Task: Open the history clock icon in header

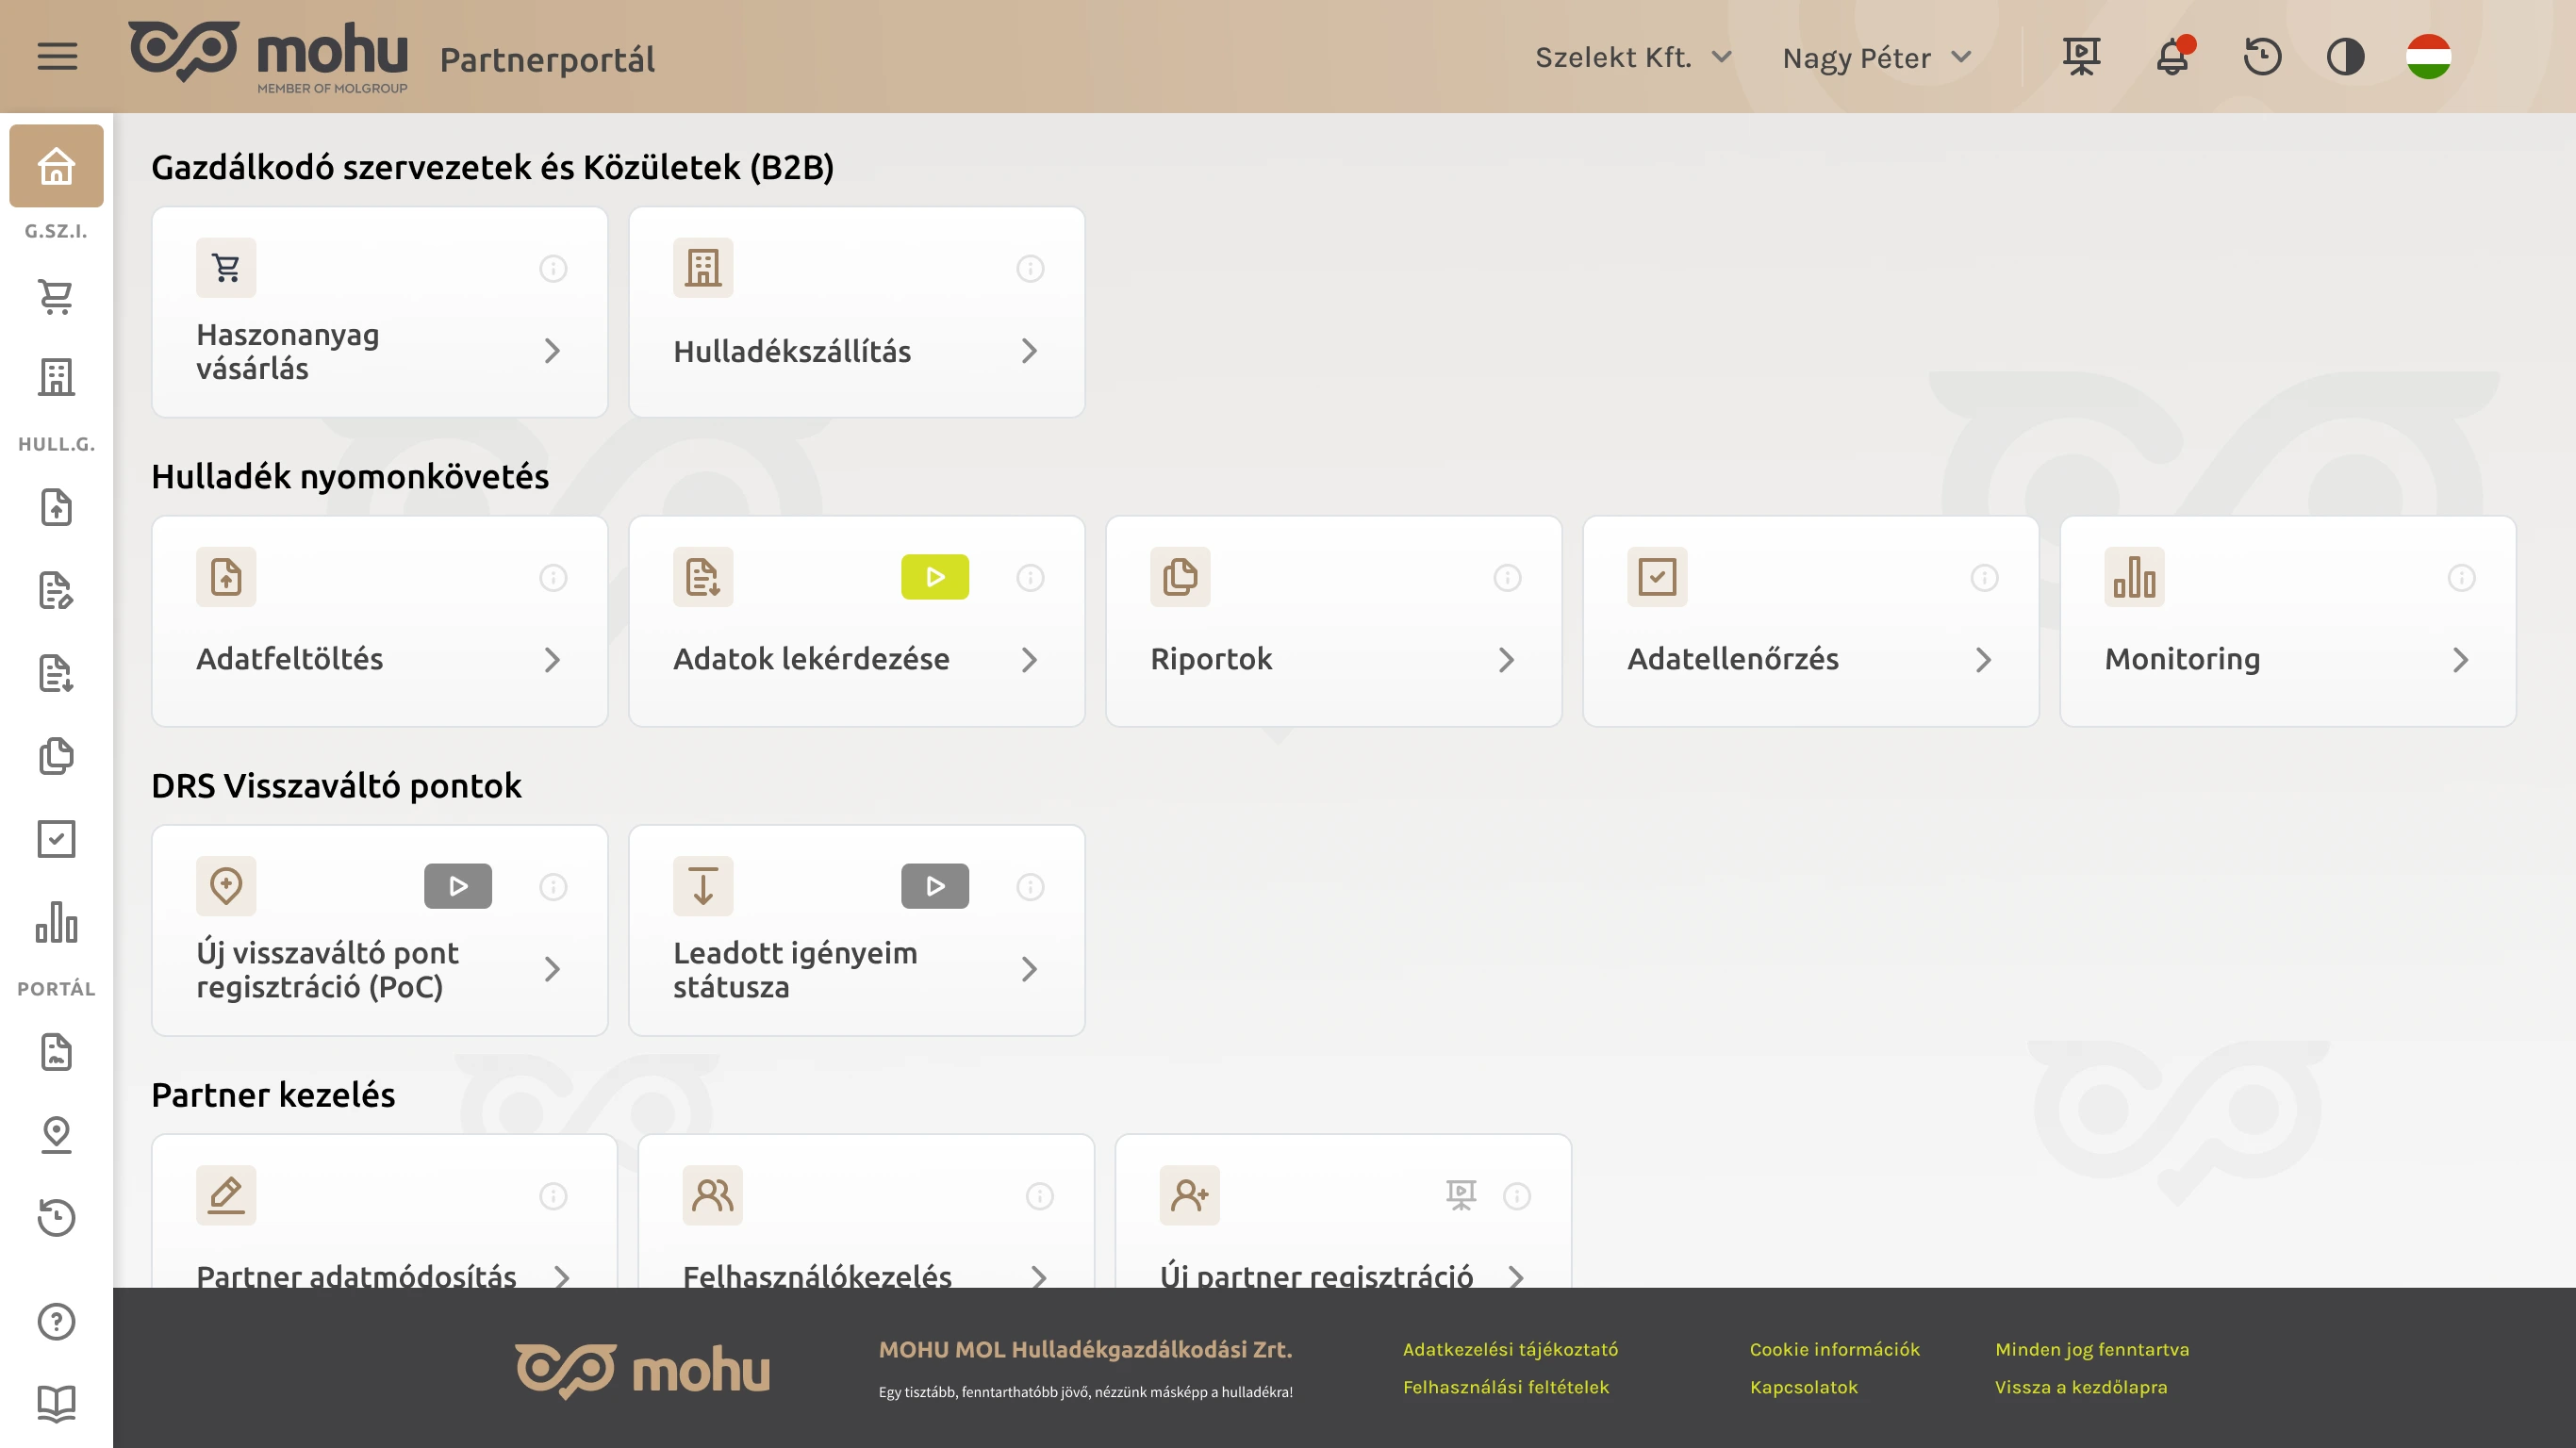Action: pos(2262,57)
